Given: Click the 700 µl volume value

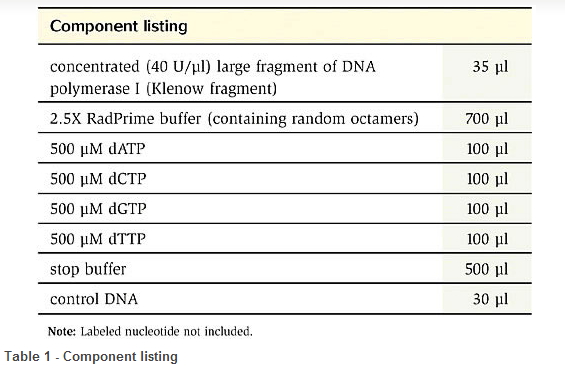Looking at the screenshot, I should [486, 119].
